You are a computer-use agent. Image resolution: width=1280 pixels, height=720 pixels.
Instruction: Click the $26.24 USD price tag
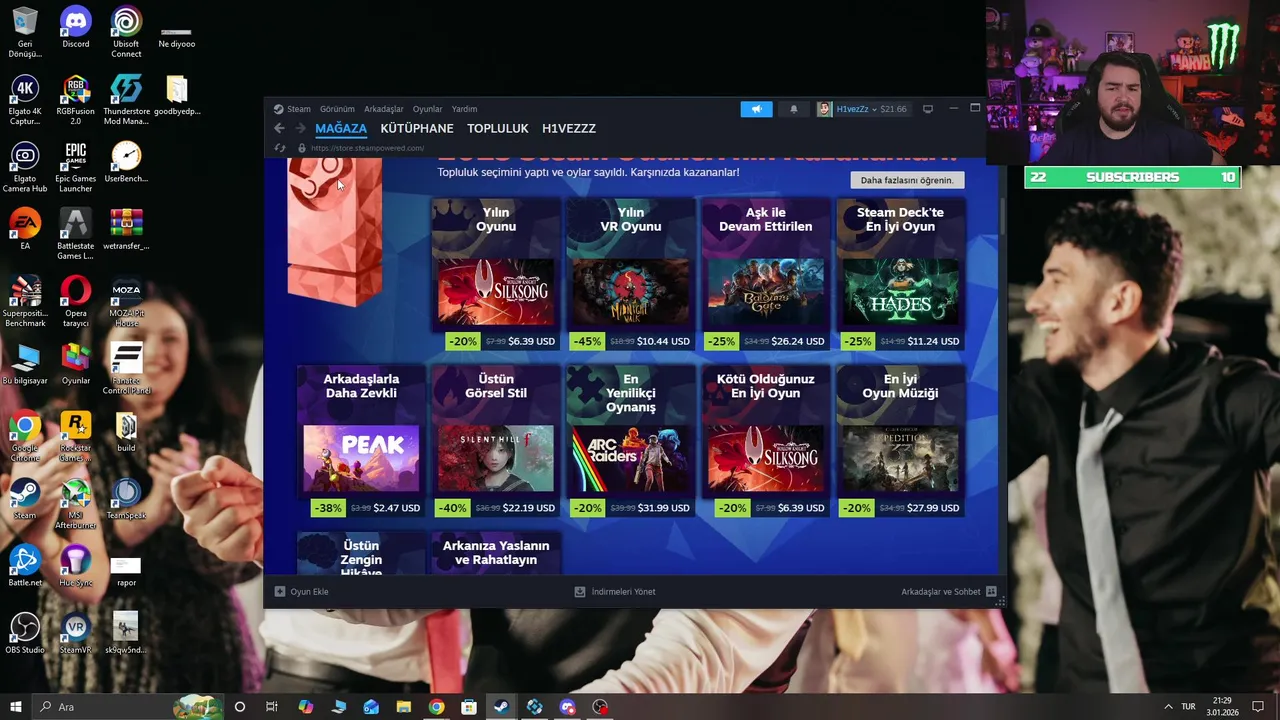798,341
